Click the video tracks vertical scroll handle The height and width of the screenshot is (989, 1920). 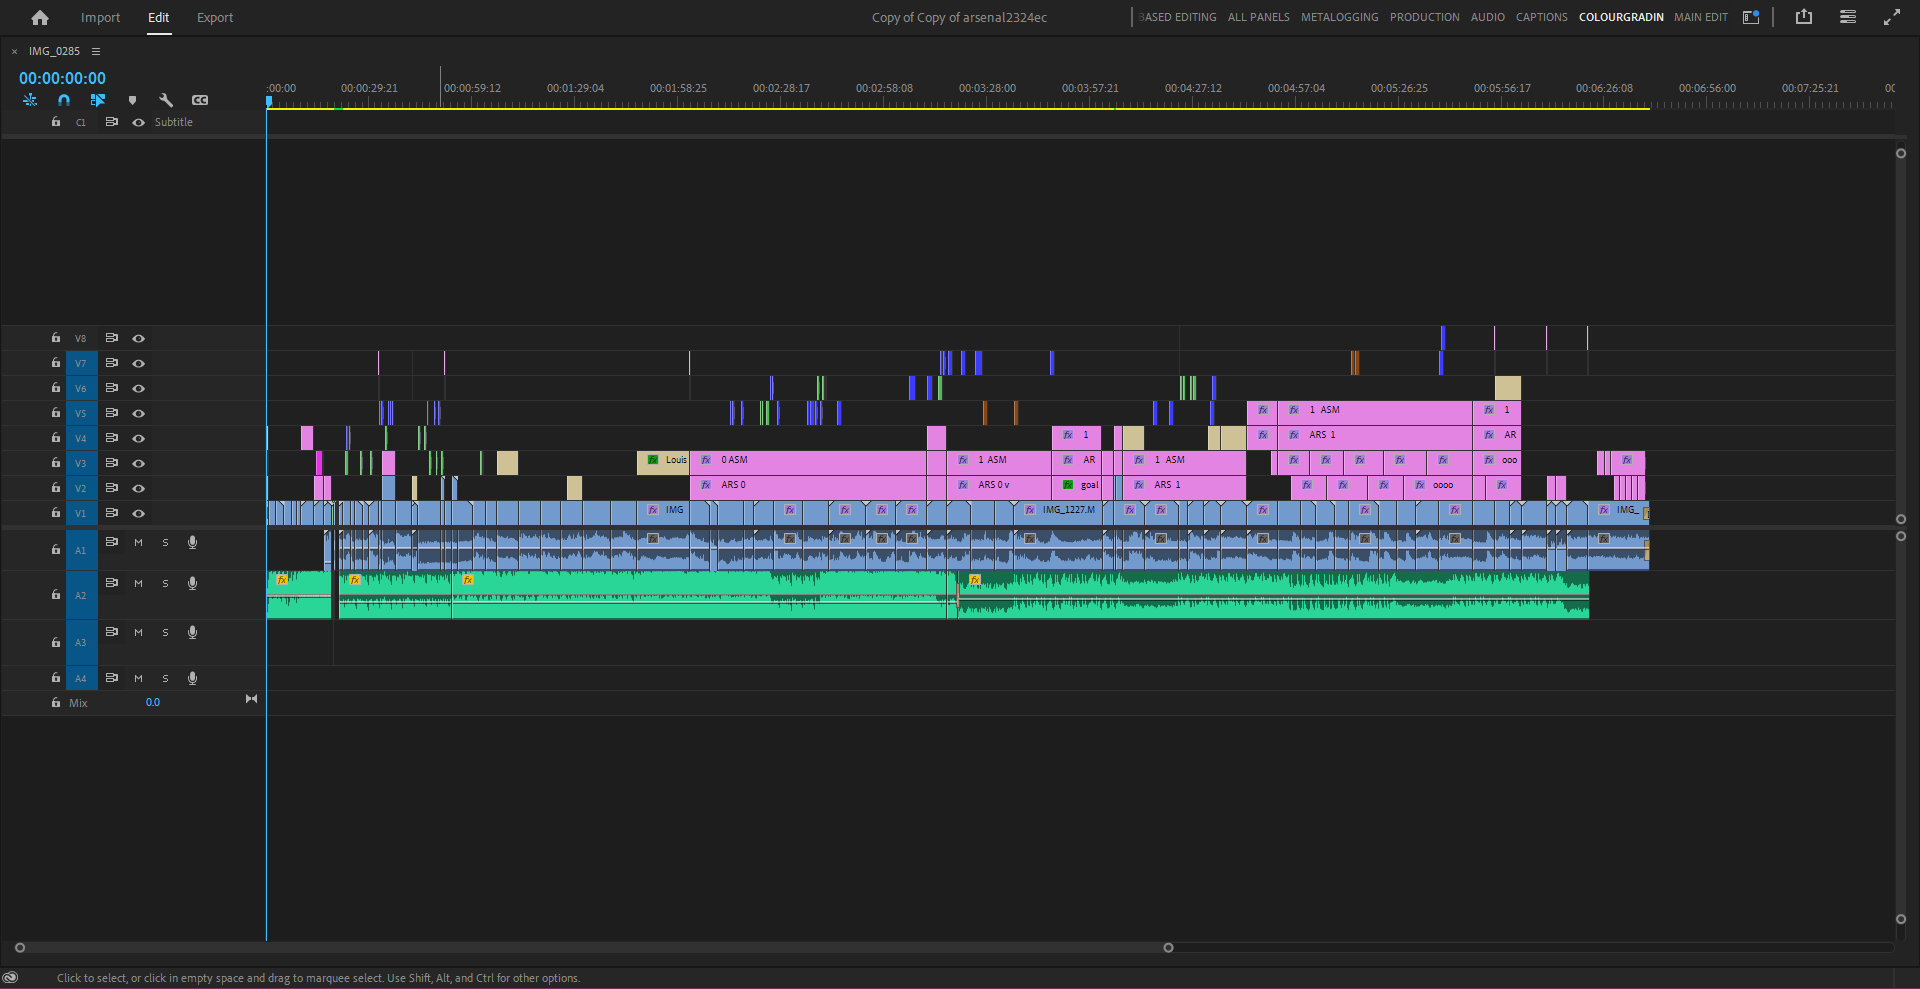pos(1901,153)
